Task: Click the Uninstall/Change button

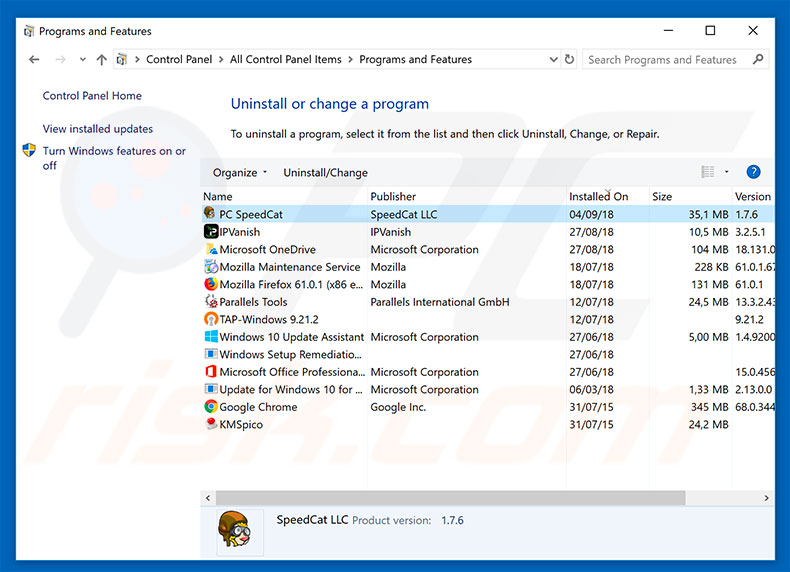Action: (325, 172)
